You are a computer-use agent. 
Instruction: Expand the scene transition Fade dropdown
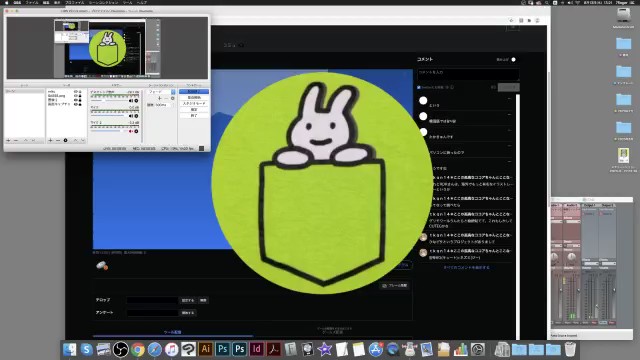161,92
